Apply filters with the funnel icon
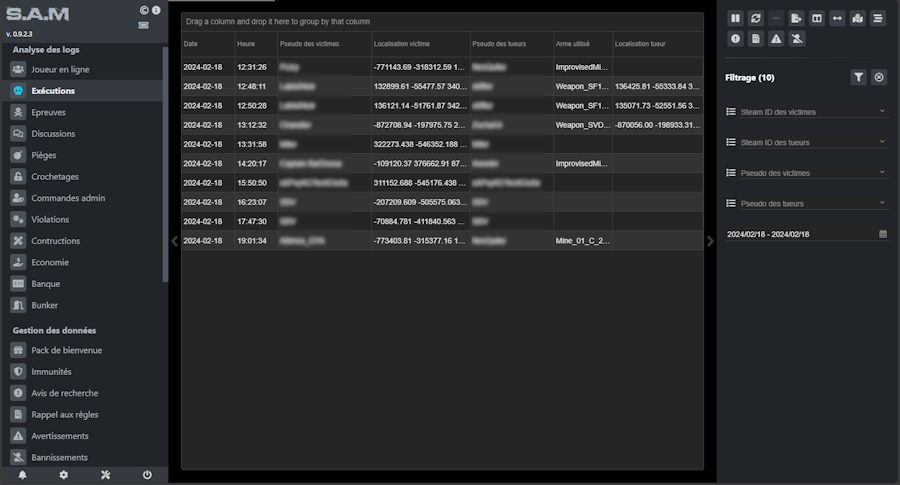This screenshot has width=900, height=485. click(x=858, y=77)
